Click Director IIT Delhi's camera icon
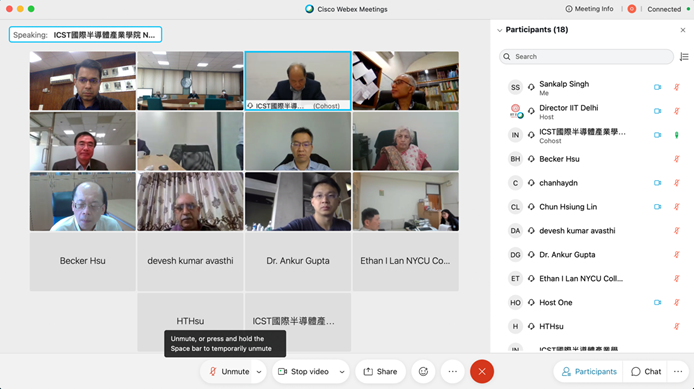Viewport: 694px width, 389px height. coord(657,111)
